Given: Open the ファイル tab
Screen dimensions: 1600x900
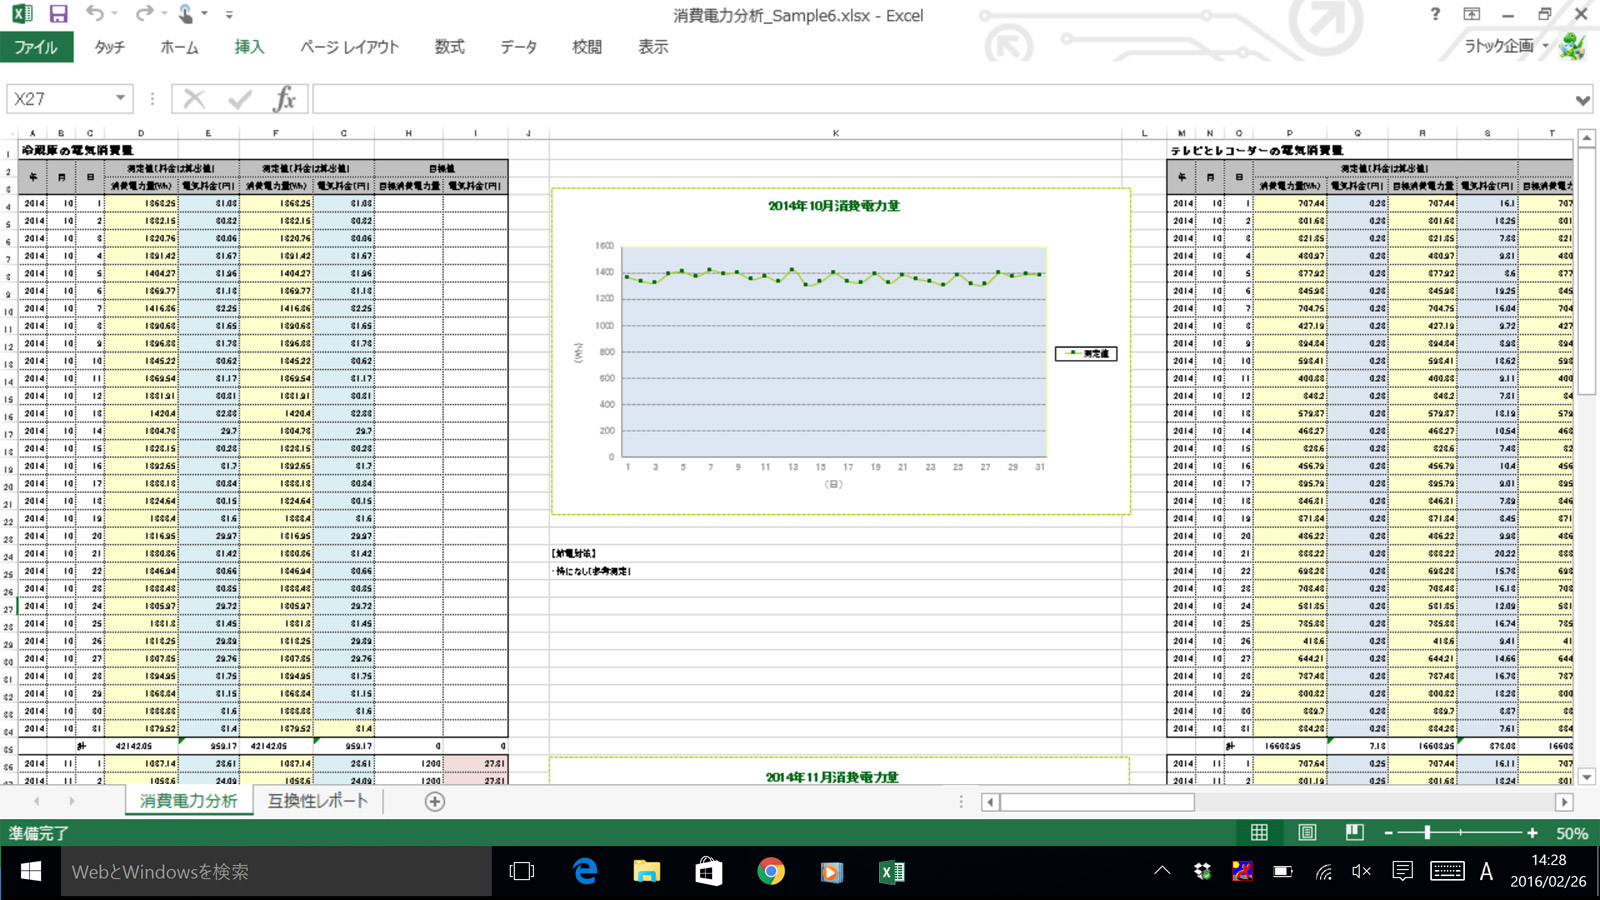Looking at the screenshot, I should point(36,47).
